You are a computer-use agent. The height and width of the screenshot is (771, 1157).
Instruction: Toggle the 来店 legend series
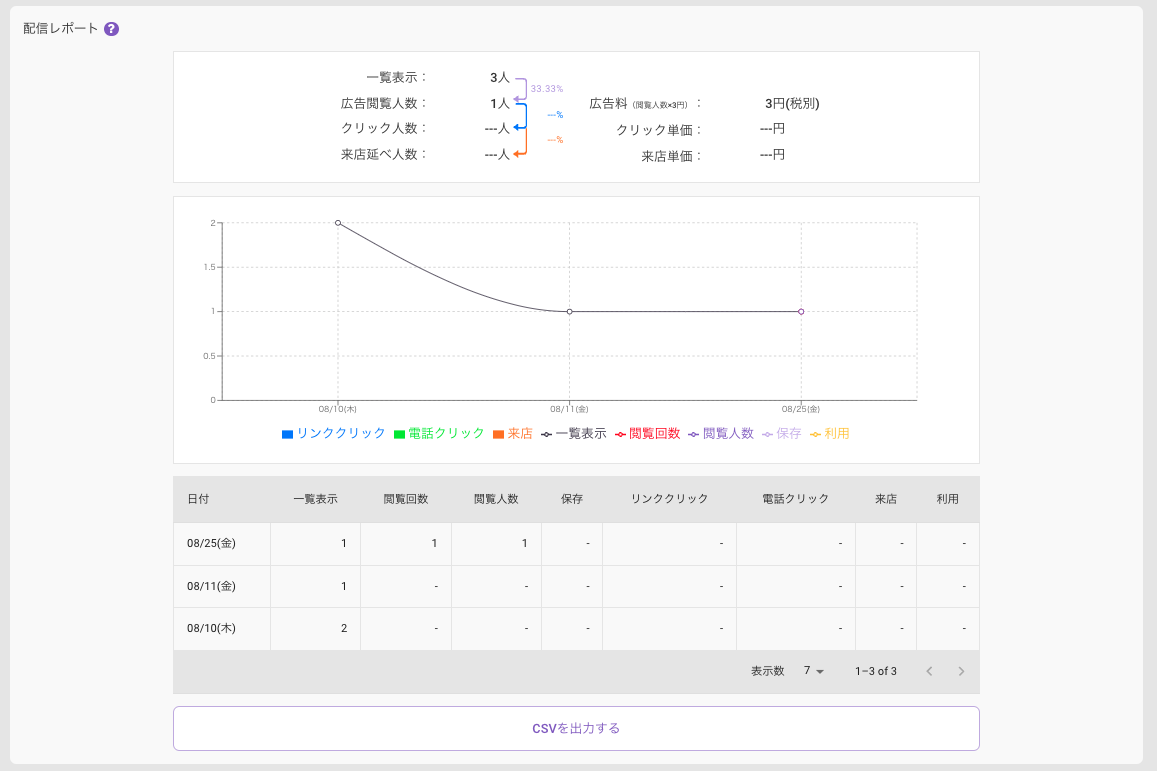pos(512,434)
